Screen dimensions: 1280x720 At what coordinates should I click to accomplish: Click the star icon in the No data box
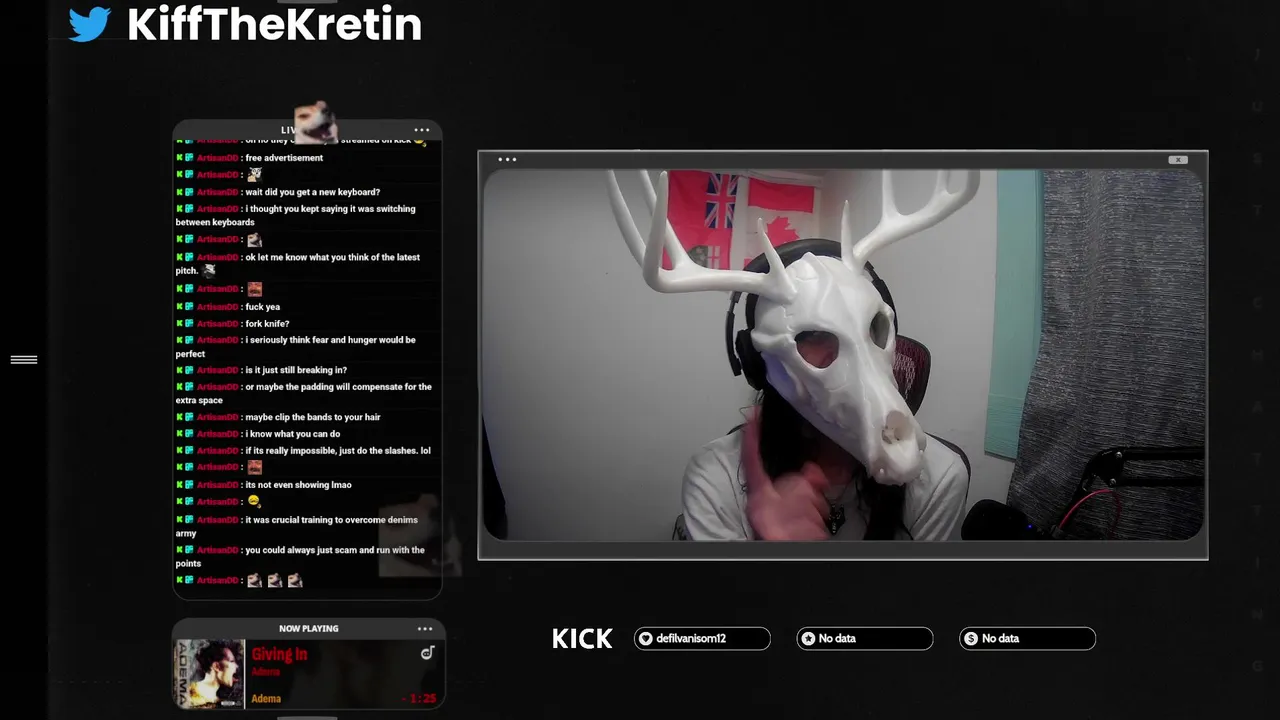tap(808, 639)
